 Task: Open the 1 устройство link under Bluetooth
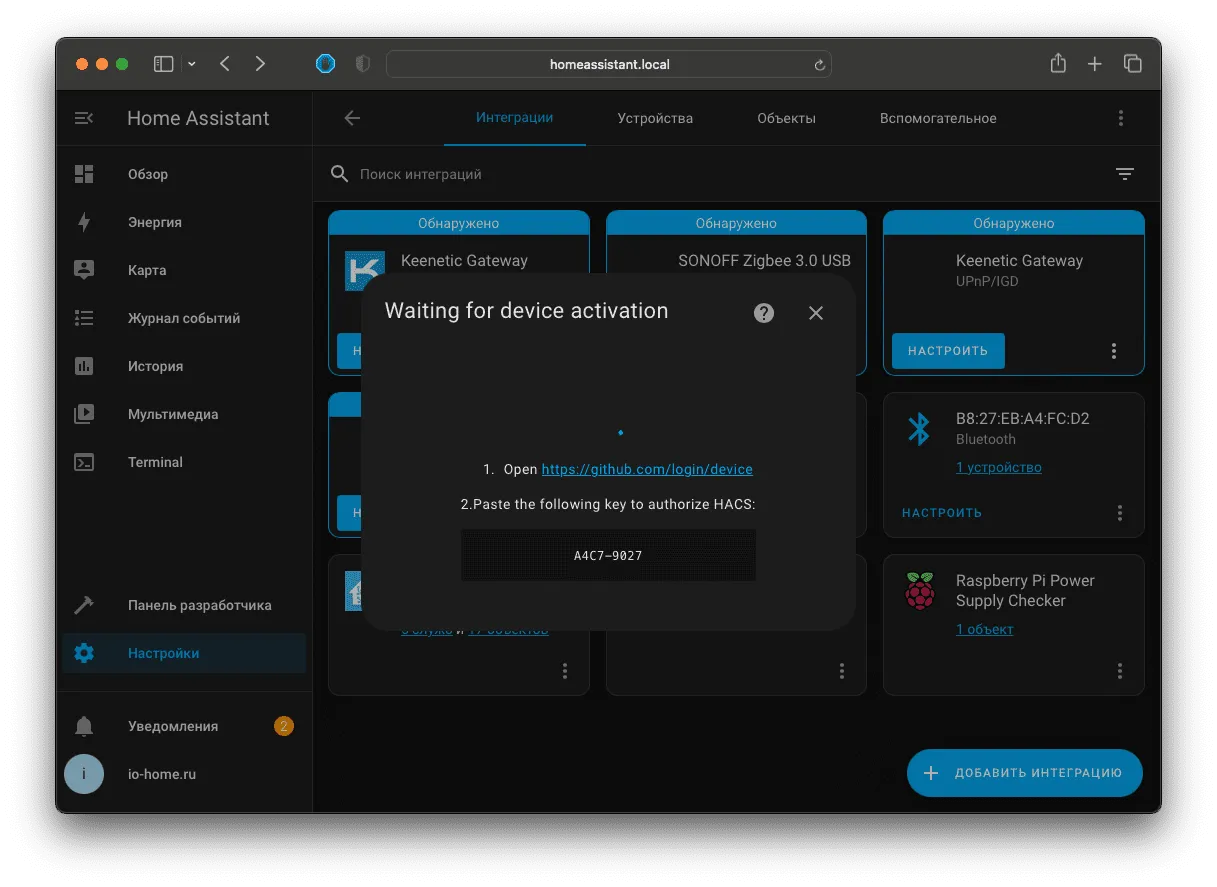999,467
